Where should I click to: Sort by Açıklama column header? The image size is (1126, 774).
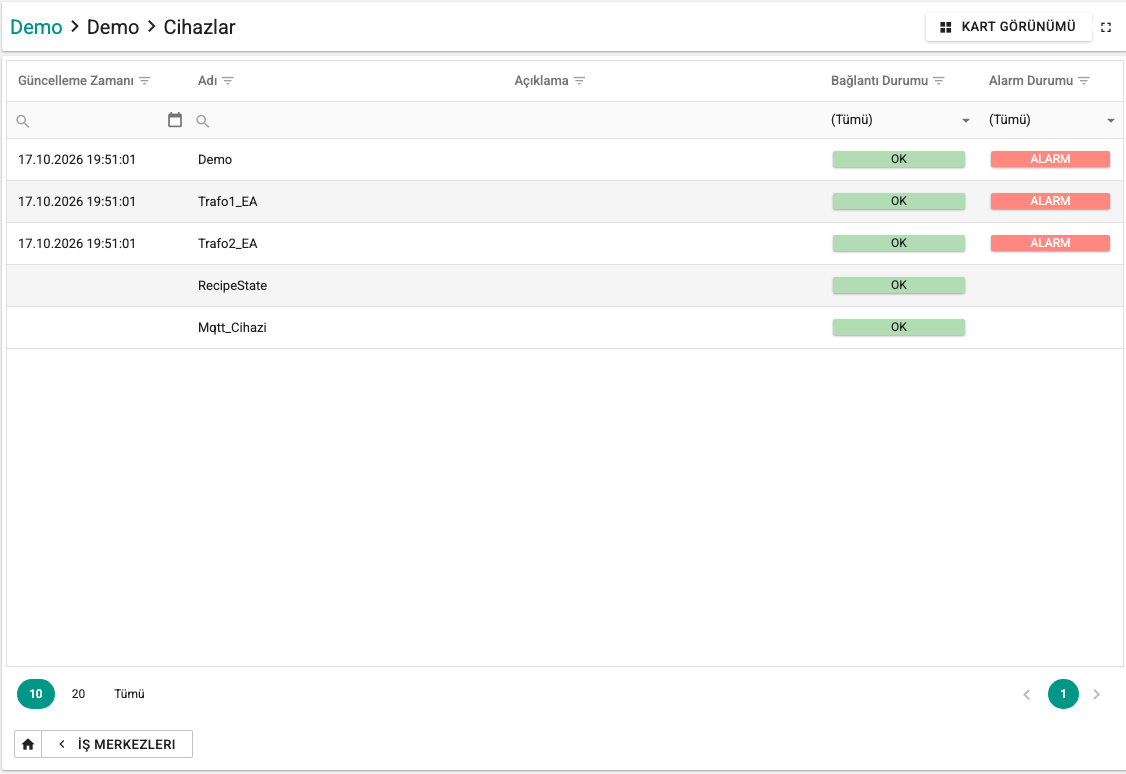coord(541,80)
